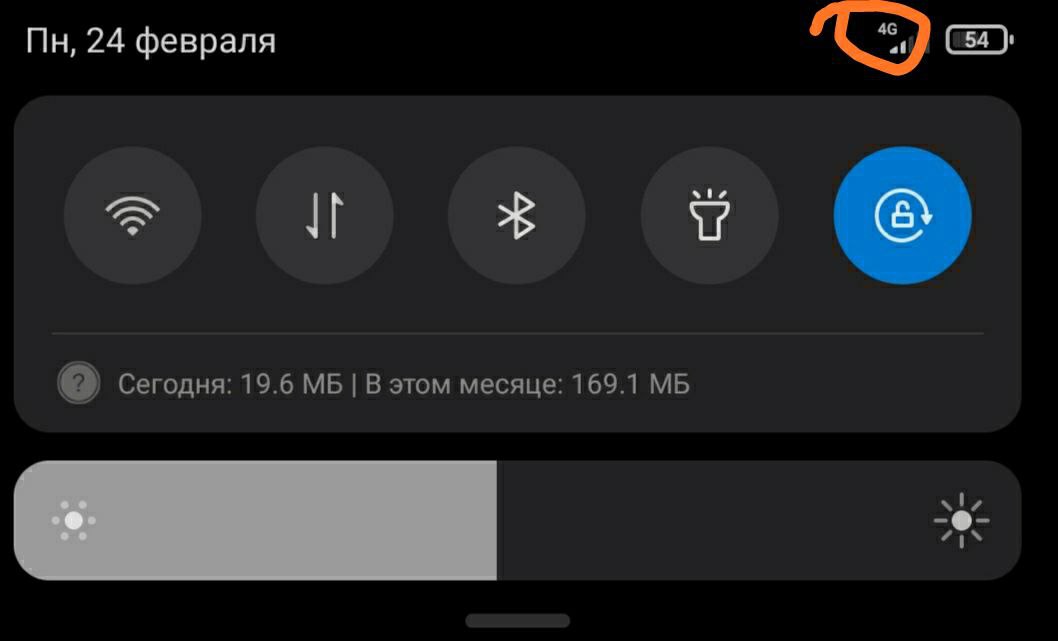Turn on the flashlight tile
Image resolution: width=1058 pixels, height=641 pixels.
(x=709, y=215)
